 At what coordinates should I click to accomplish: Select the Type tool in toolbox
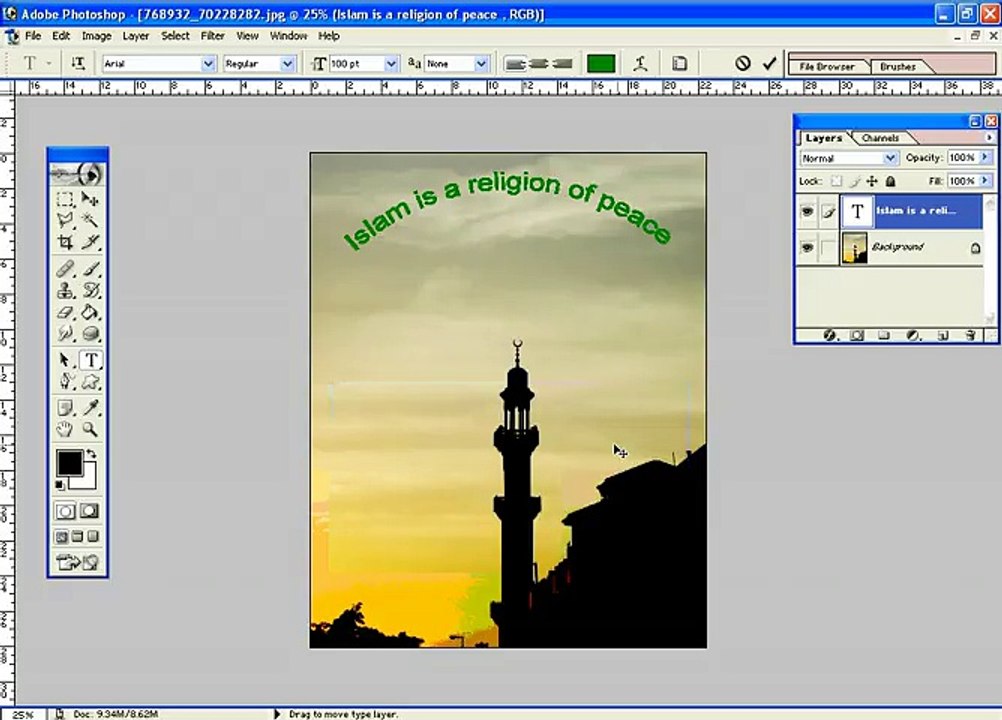(90, 360)
